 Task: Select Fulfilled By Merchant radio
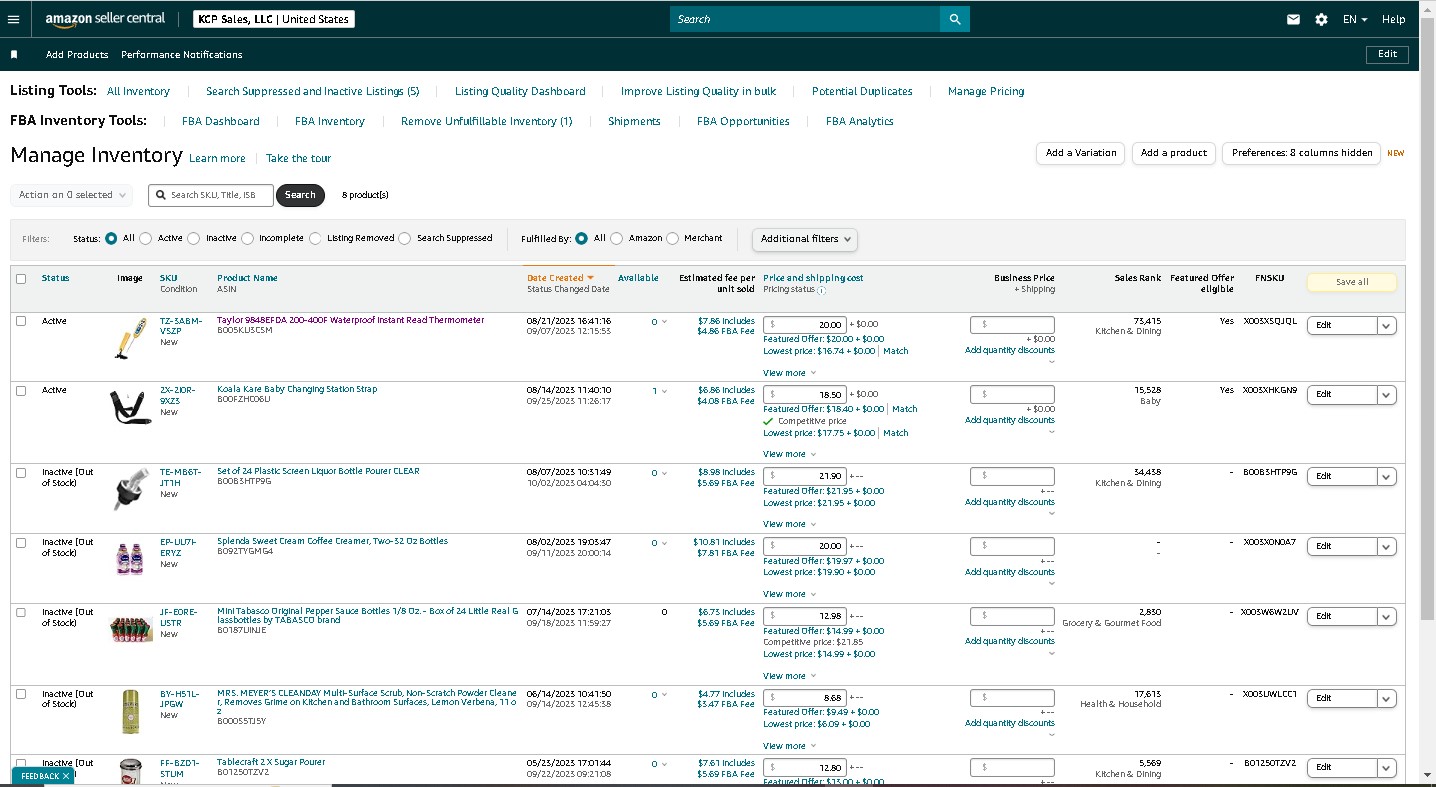(x=673, y=239)
